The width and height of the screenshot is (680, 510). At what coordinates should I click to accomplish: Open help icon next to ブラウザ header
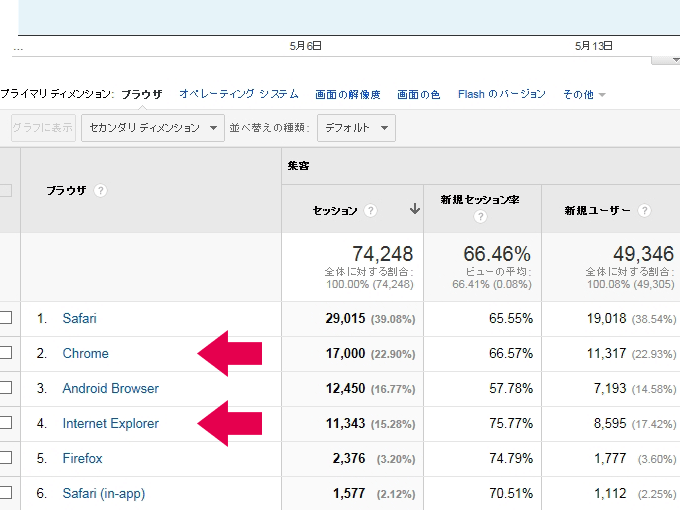tap(100, 190)
